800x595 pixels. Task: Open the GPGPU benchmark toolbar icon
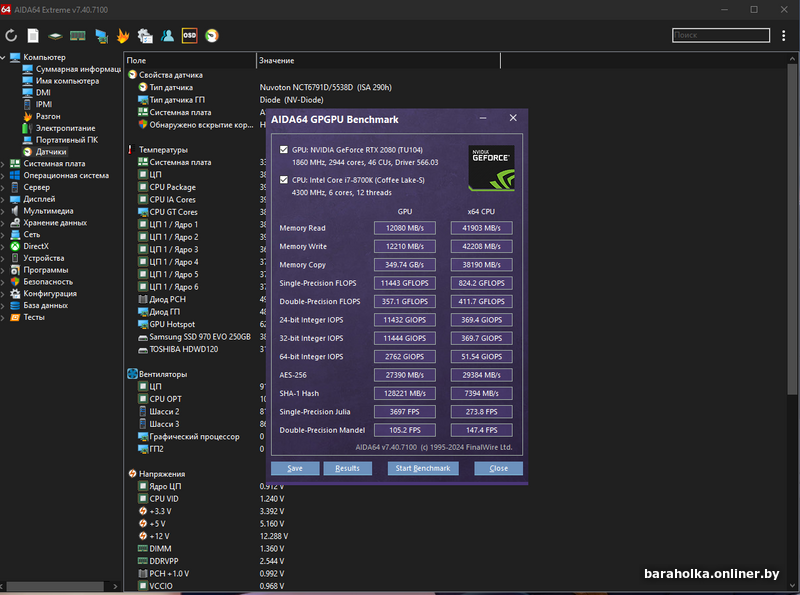pos(145,35)
